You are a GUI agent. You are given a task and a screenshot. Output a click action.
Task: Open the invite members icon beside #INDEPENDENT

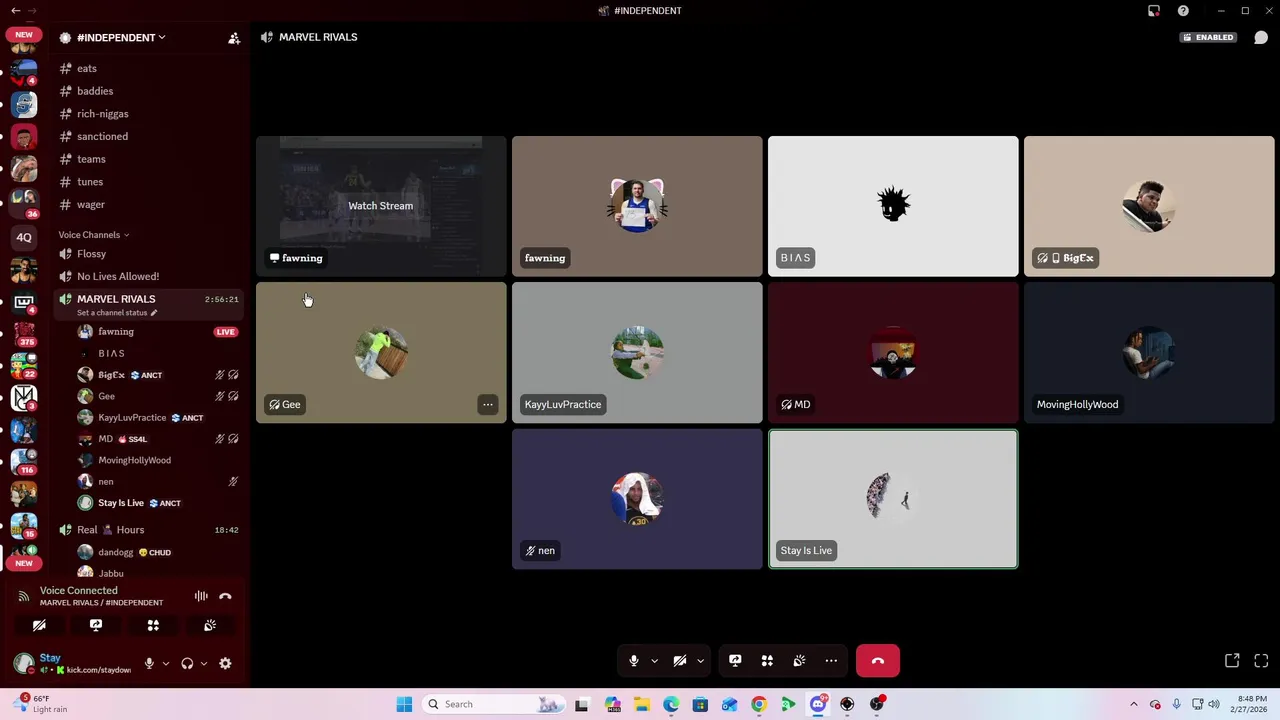(x=234, y=38)
